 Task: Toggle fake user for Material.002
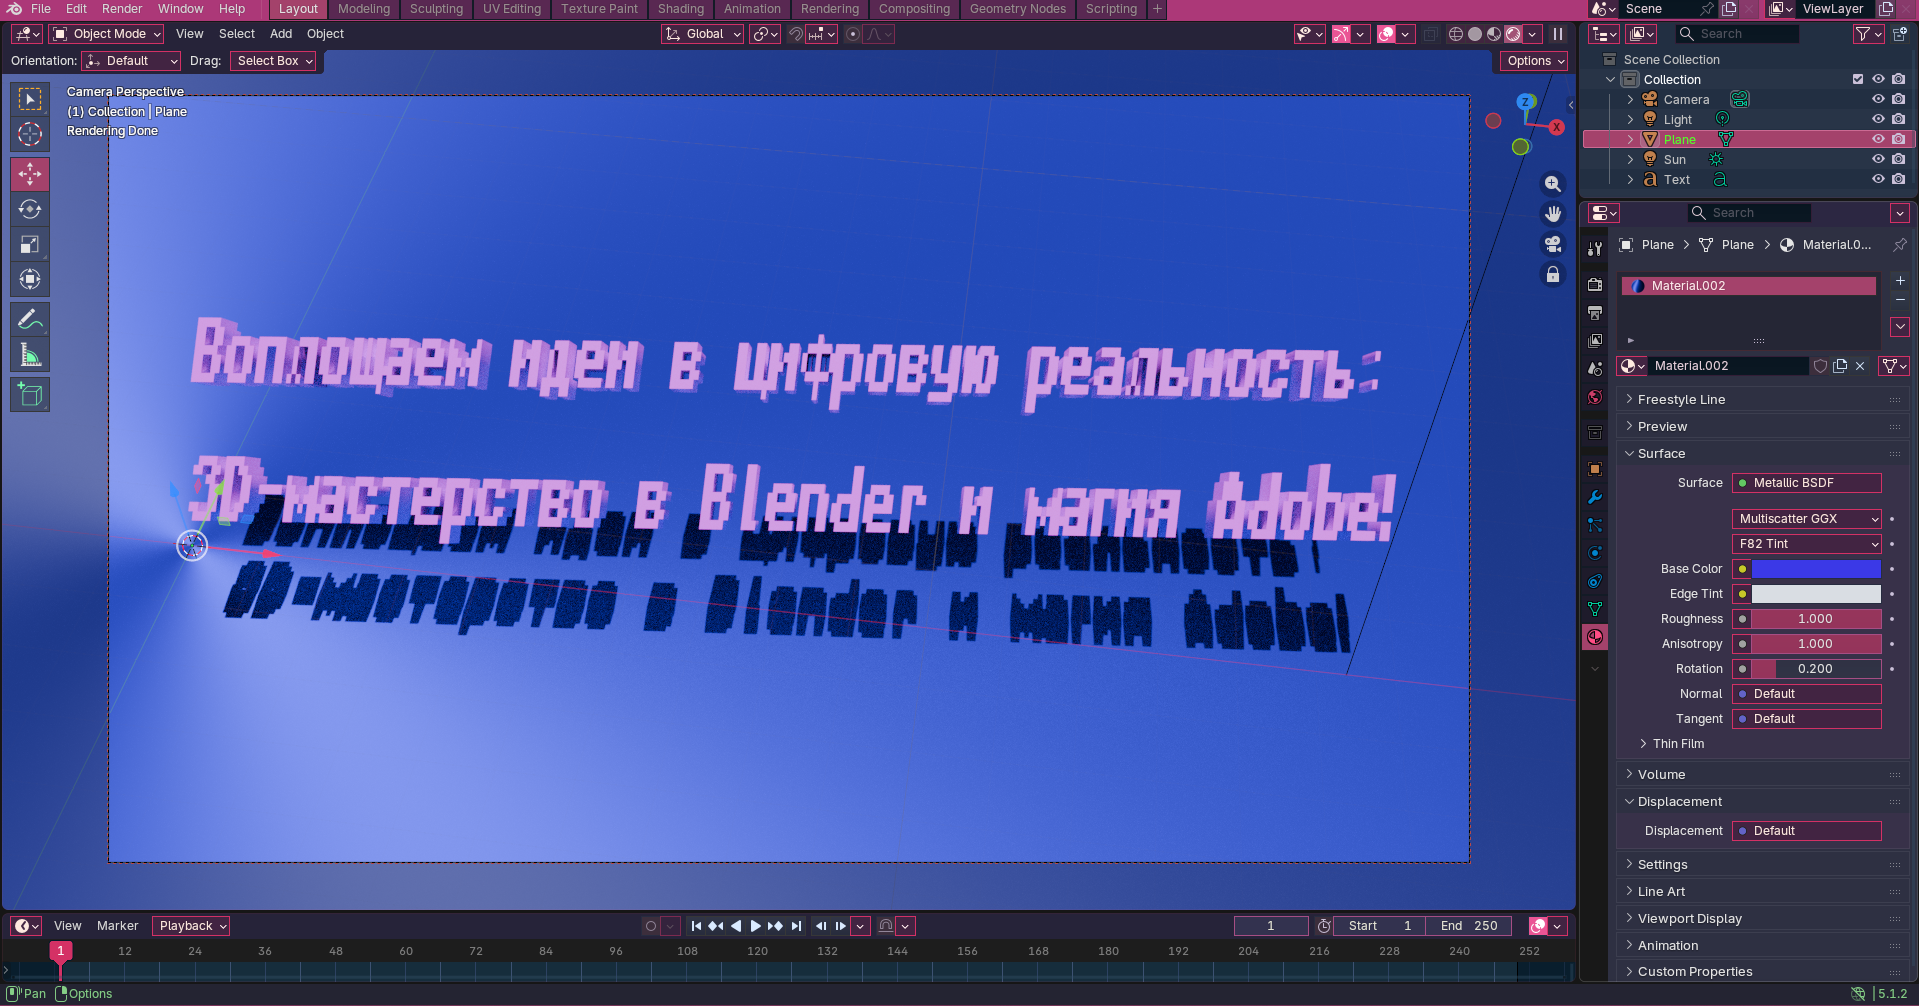click(1821, 366)
